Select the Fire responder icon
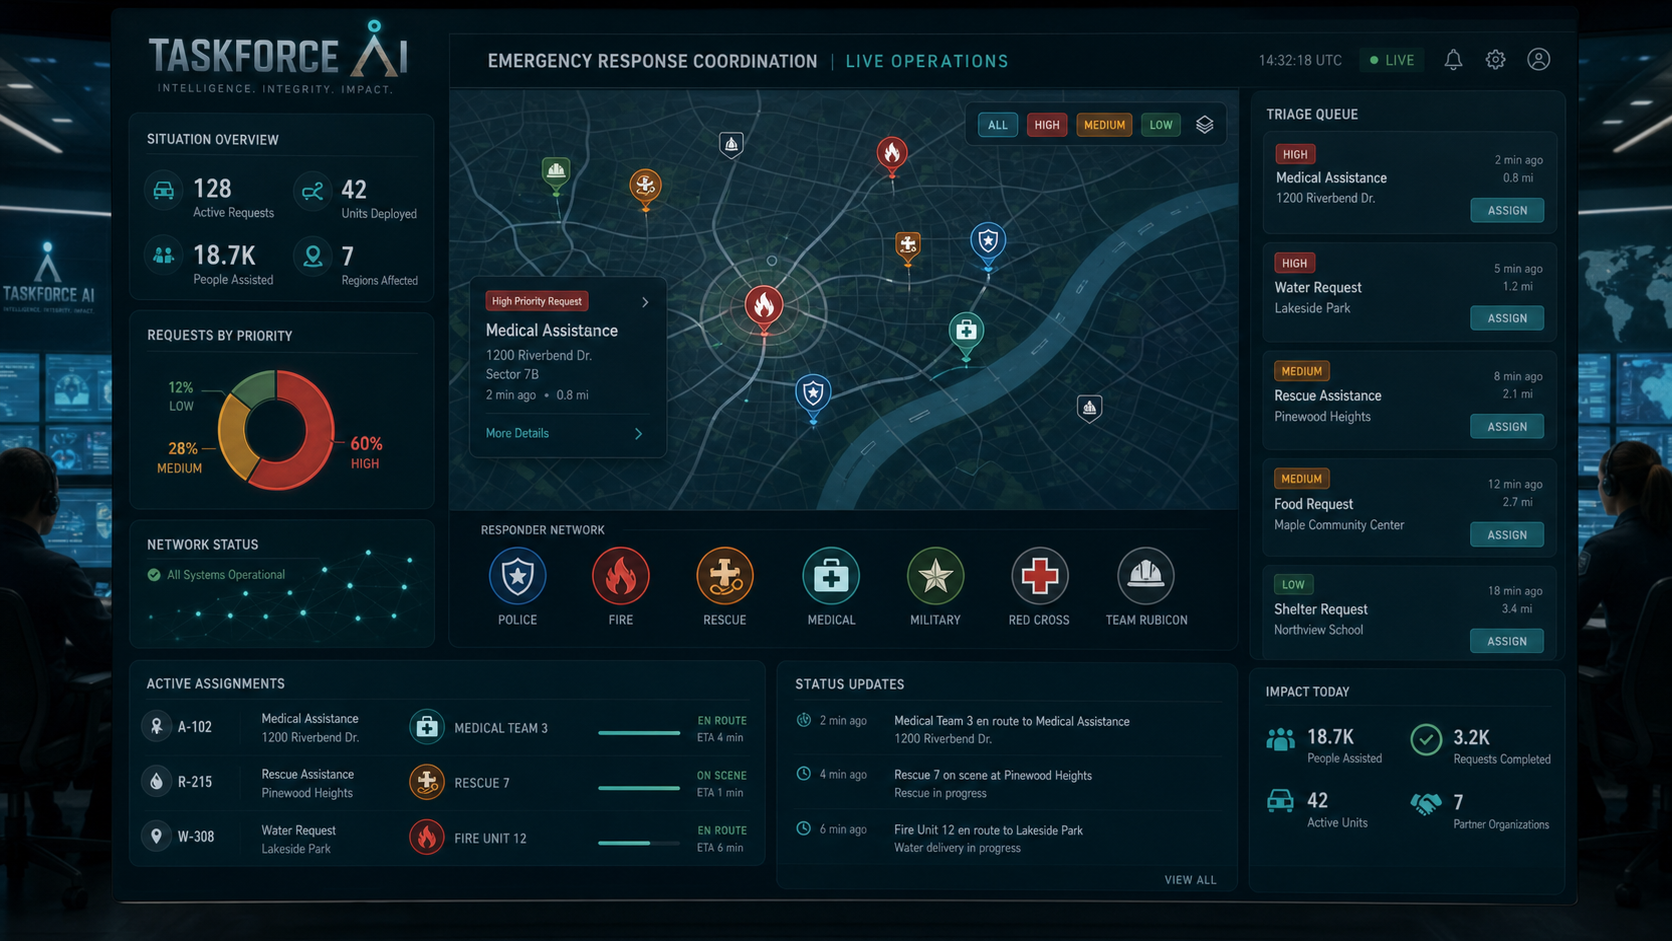This screenshot has height=941, width=1672. click(x=621, y=576)
